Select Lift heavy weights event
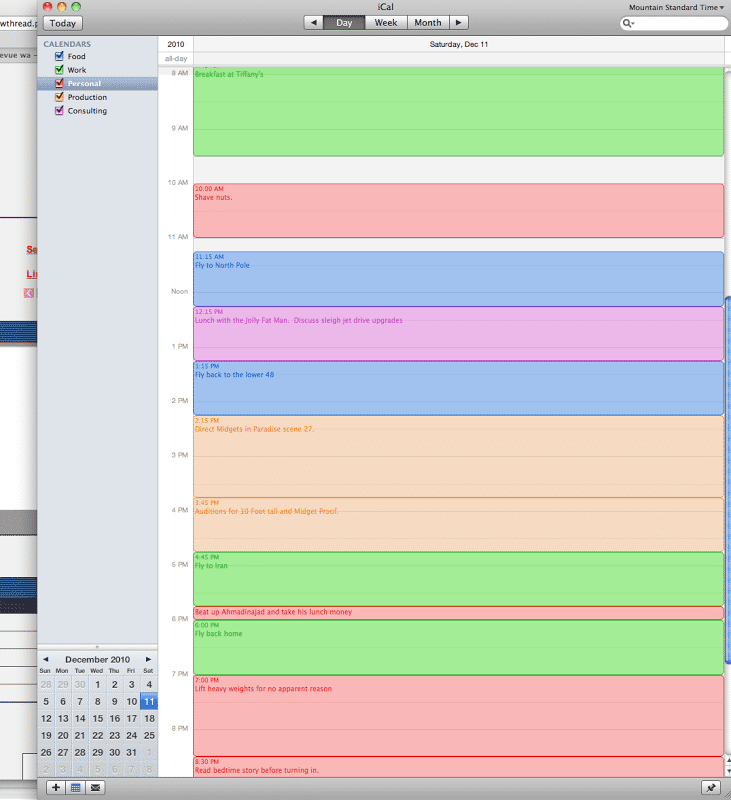Viewport: 731px width, 800px height. (458, 716)
